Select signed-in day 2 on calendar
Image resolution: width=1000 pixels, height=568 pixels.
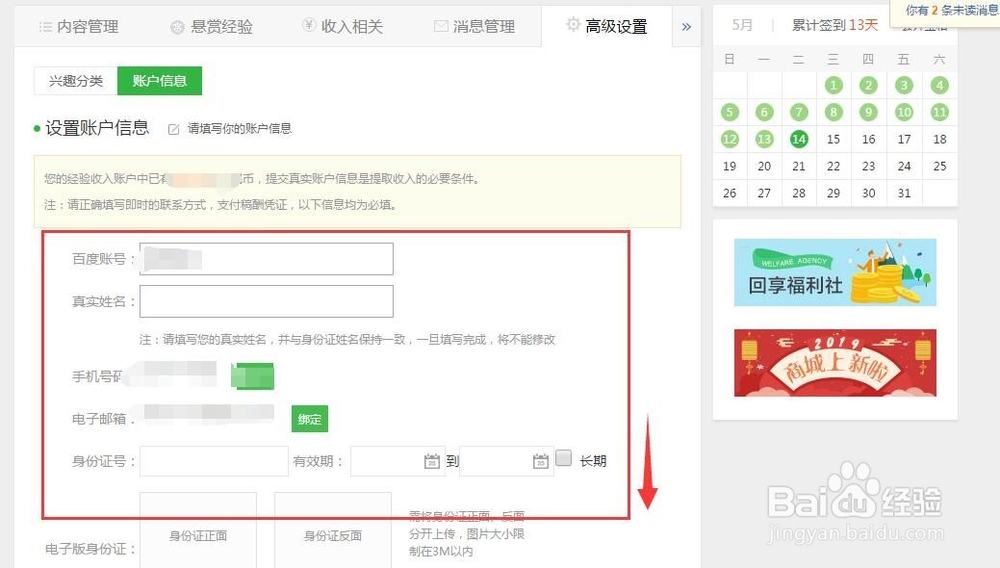[x=868, y=85]
